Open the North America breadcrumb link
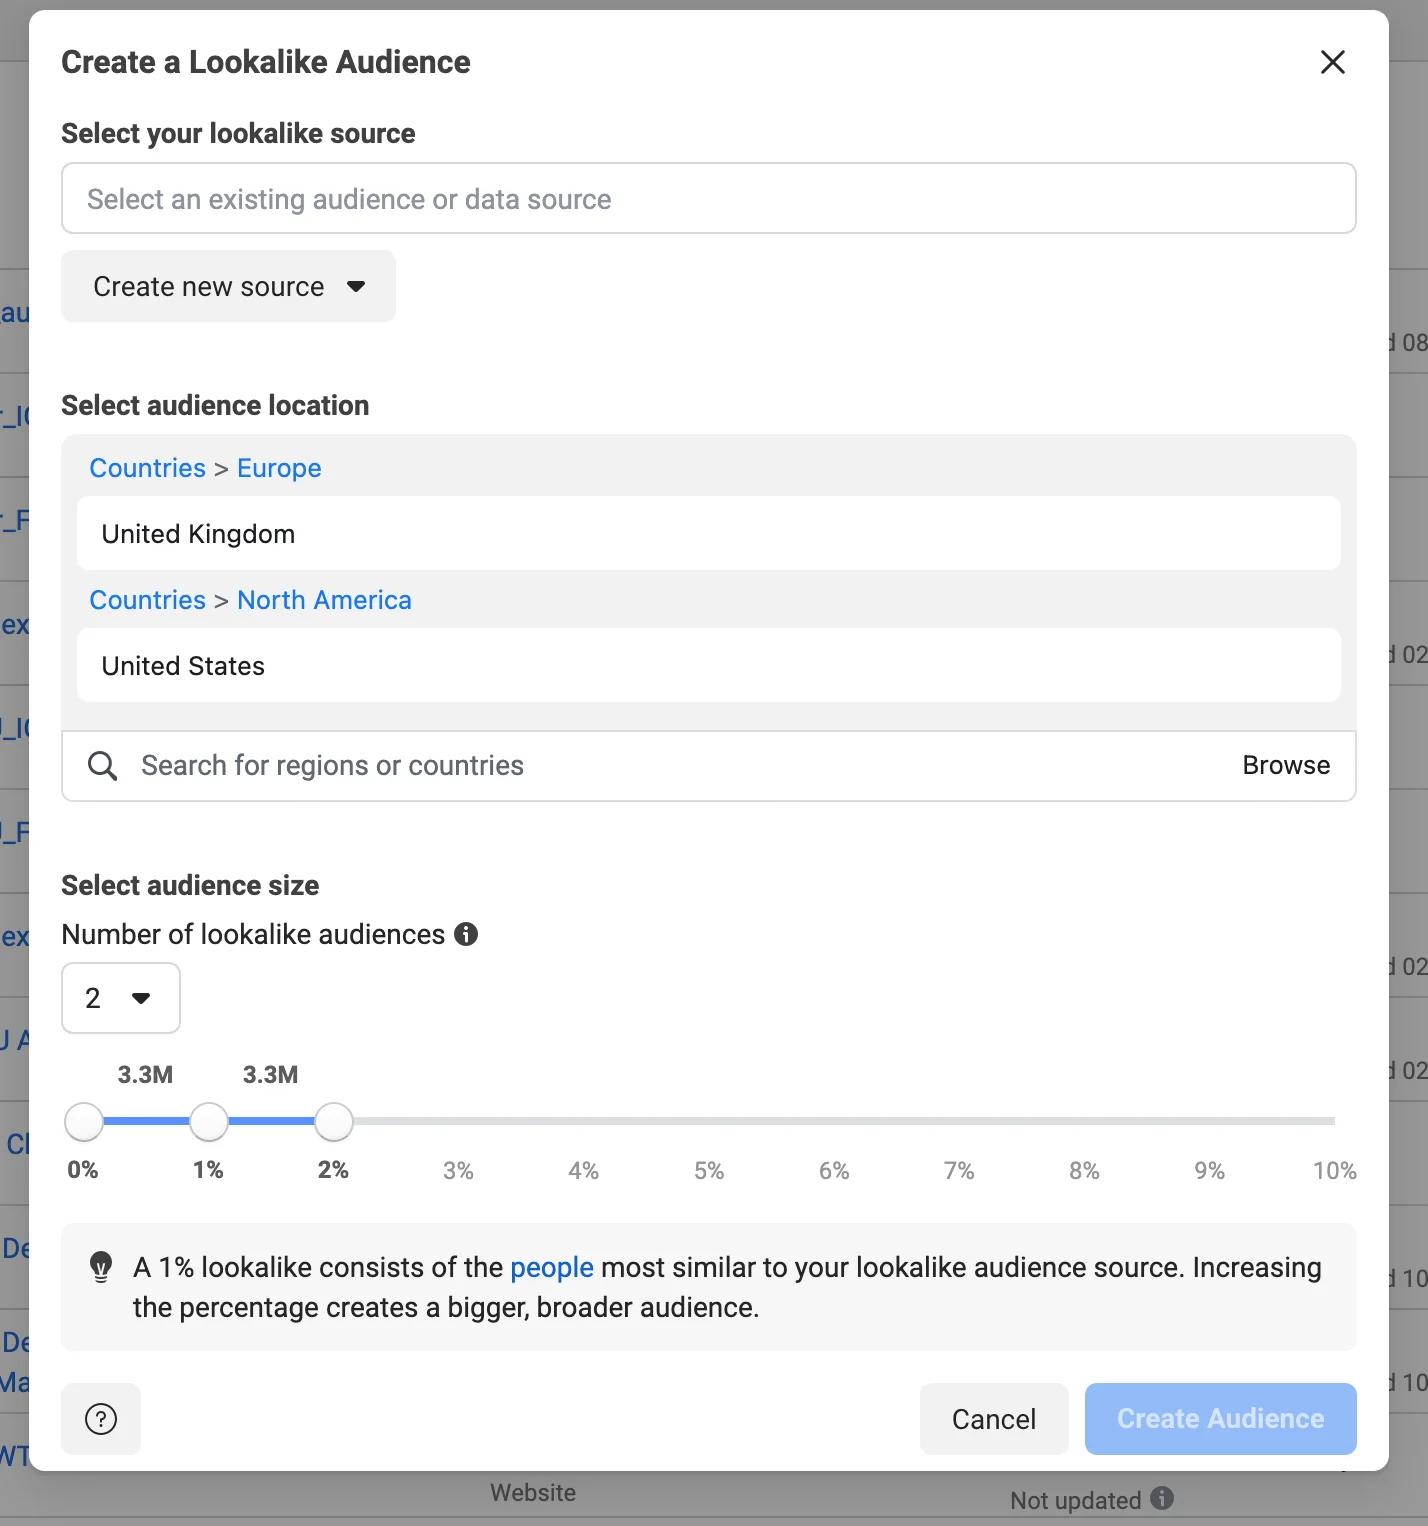The width and height of the screenshot is (1428, 1526). (x=324, y=600)
